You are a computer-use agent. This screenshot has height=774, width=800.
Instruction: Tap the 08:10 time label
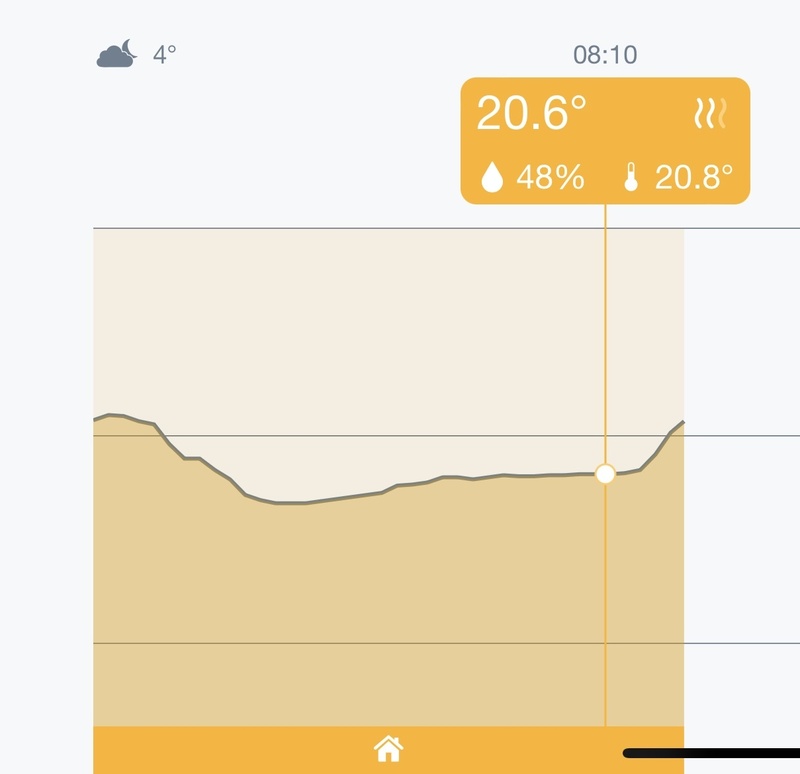tap(605, 55)
